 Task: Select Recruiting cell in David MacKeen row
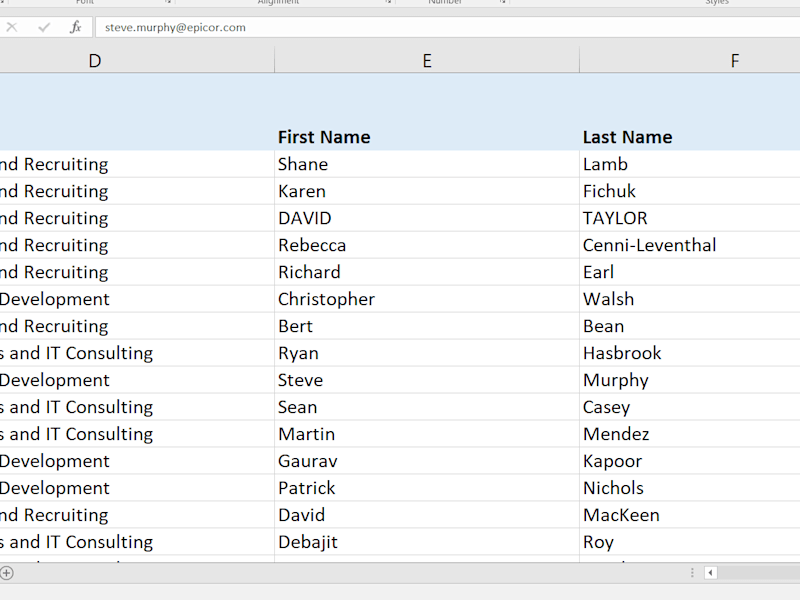[137, 515]
